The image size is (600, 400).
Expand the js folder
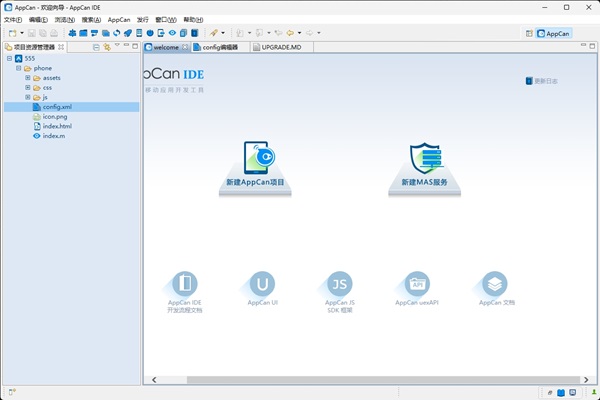coord(28,97)
